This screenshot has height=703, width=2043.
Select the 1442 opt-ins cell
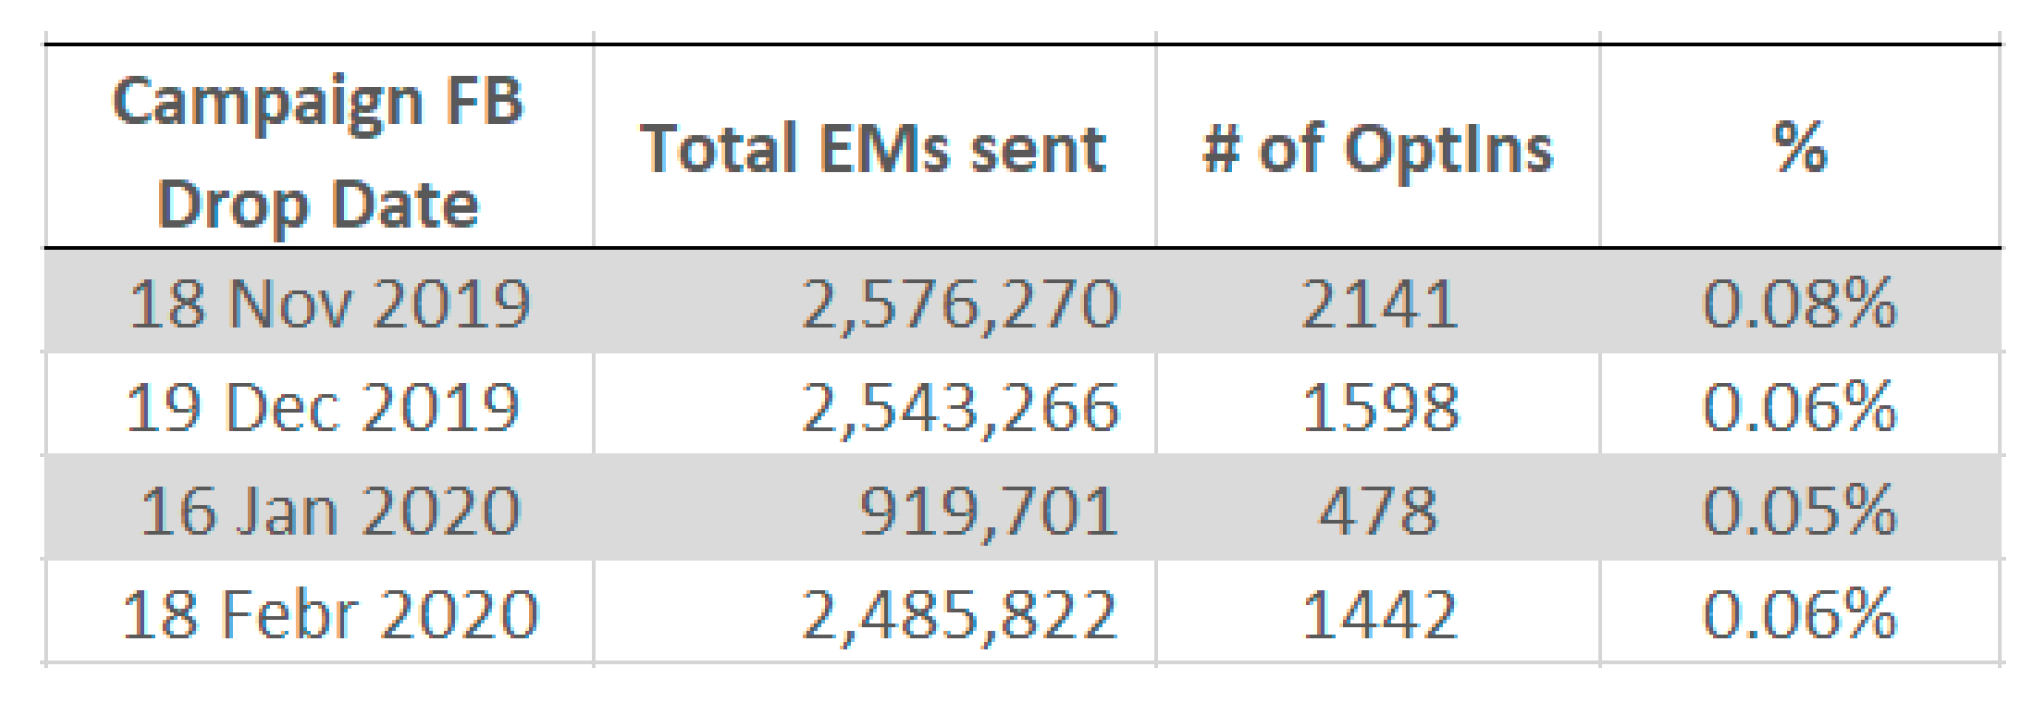tap(1379, 614)
